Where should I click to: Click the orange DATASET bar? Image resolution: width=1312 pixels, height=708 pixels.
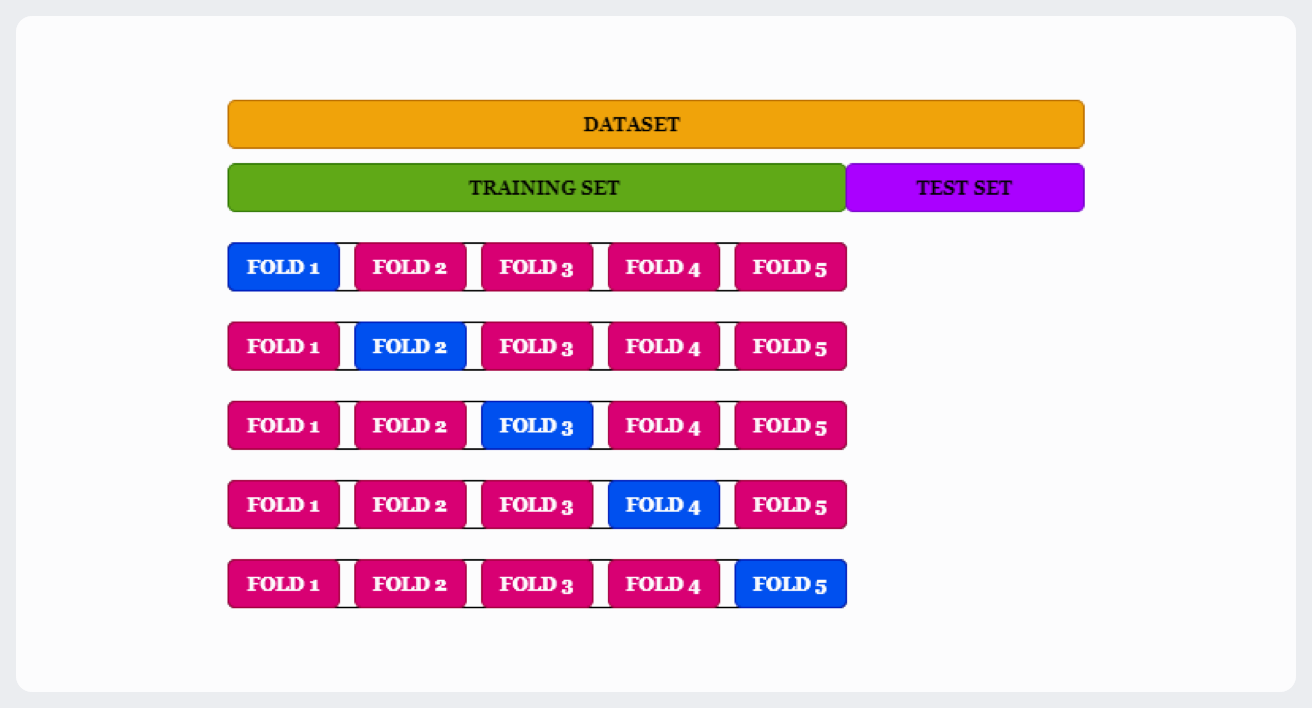tap(656, 124)
